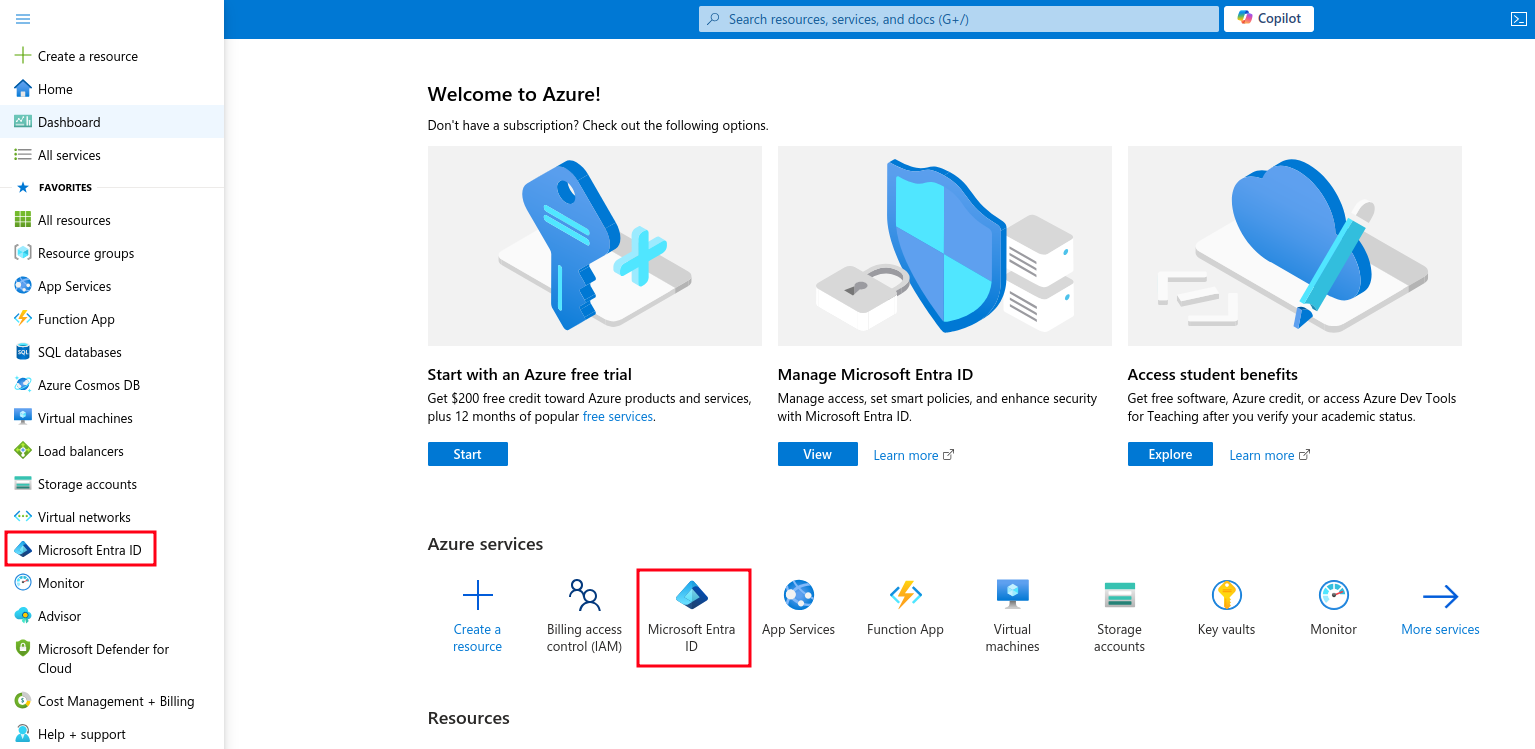Open Home label in the sidebar menu
This screenshot has height=749, width=1535.
(x=55, y=89)
